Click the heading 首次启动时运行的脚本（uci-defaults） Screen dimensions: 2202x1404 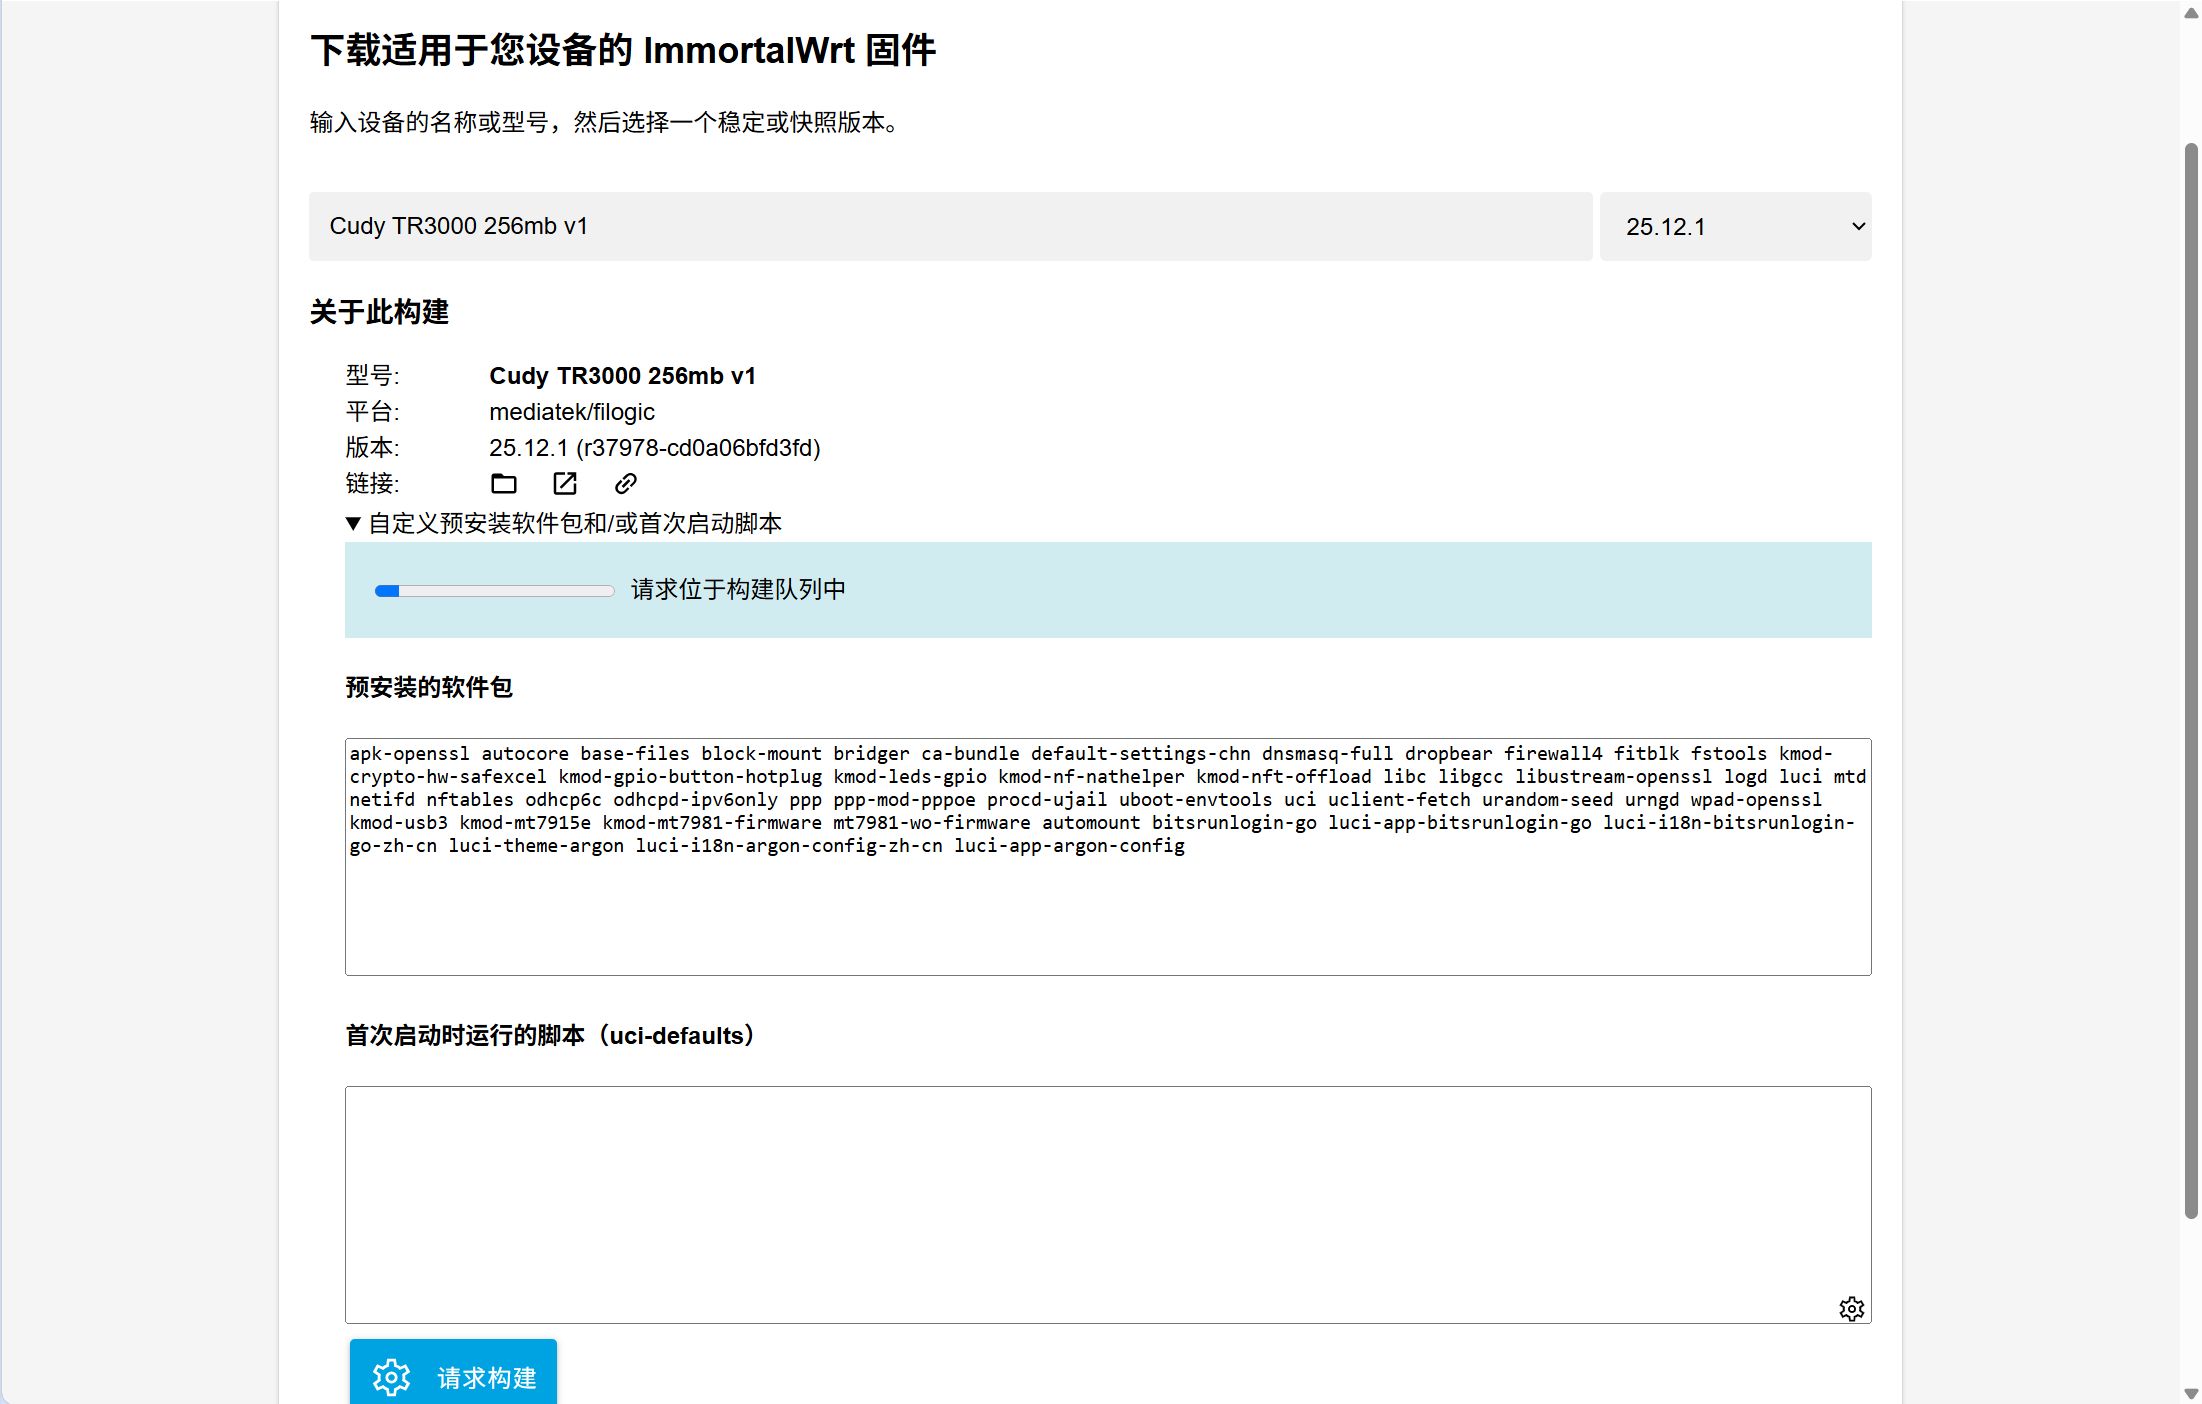click(551, 1036)
